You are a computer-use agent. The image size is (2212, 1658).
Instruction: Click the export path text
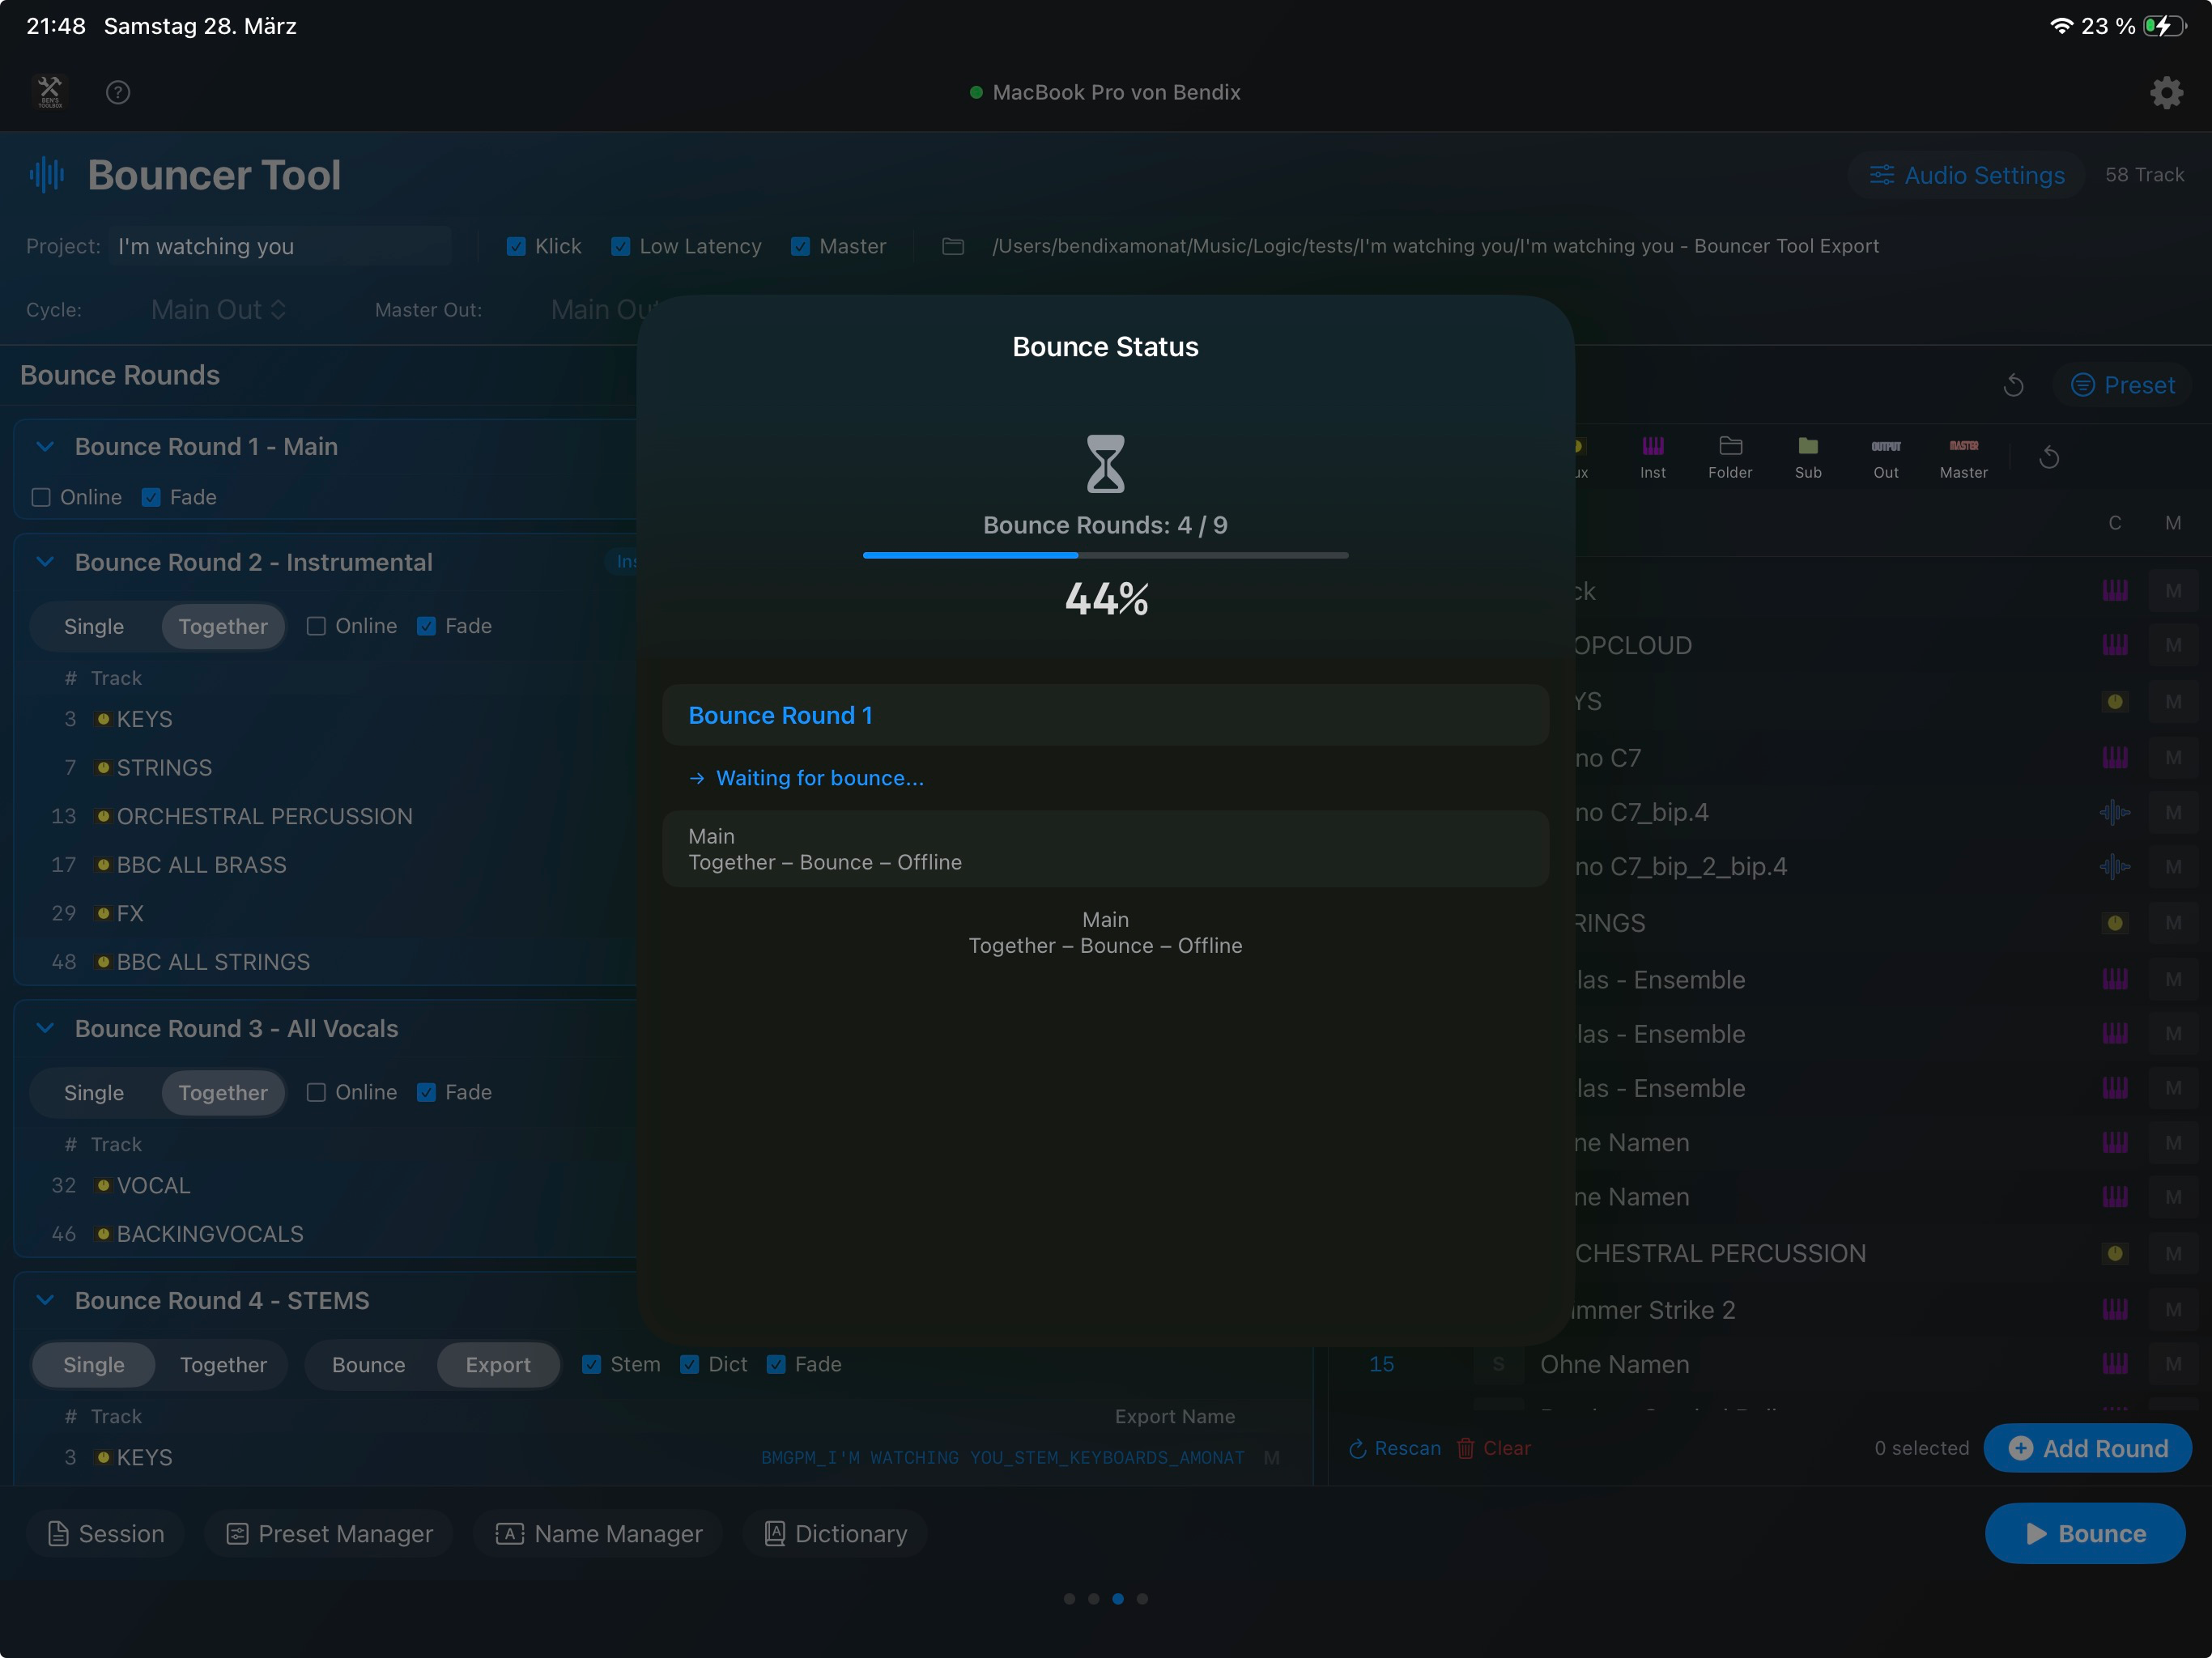[1435, 246]
